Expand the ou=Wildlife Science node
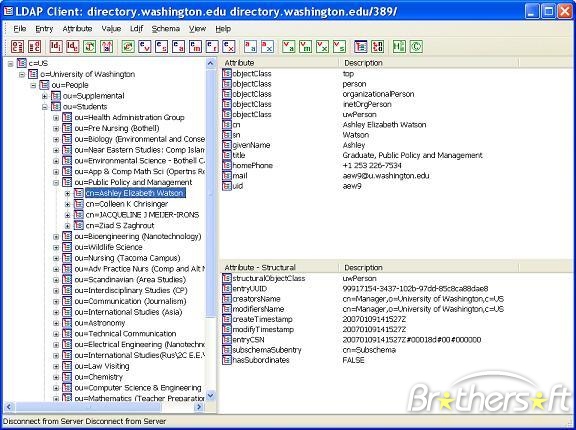Viewport: 576px width, 430px height. click(56, 247)
